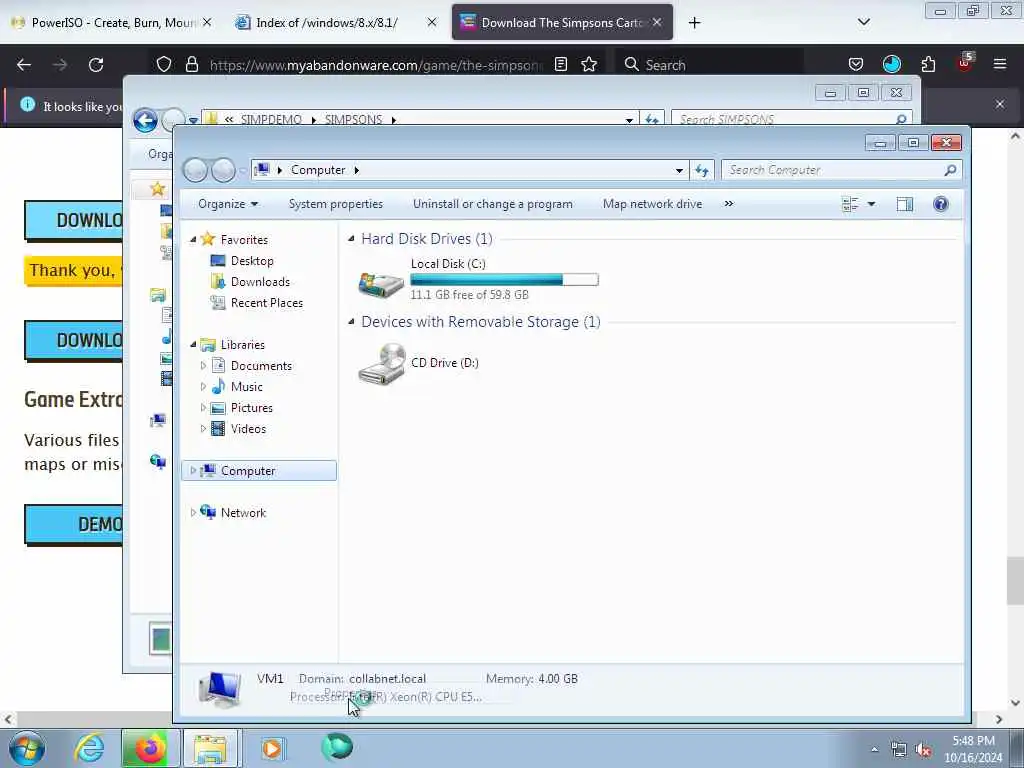Screen dimensions: 1024x768
Task: Select Recent Places in Favorites
Action: coord(266,303)
